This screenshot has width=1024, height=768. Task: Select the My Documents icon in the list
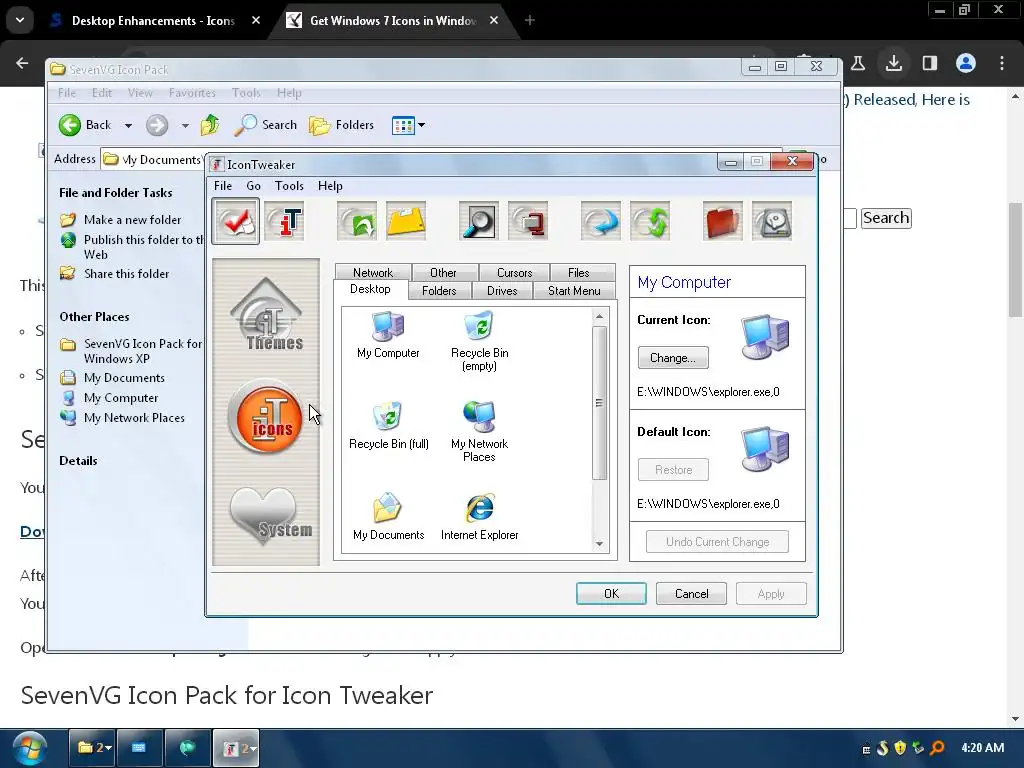(388, 517)
